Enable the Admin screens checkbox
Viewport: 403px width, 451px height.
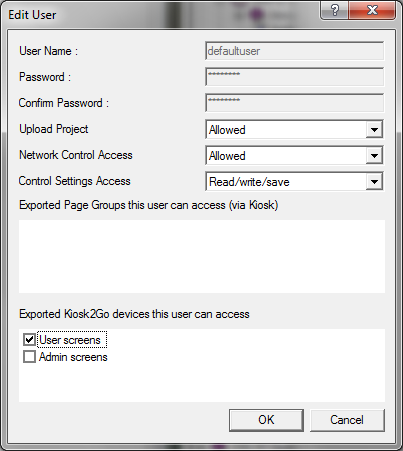tap(29, 357)
